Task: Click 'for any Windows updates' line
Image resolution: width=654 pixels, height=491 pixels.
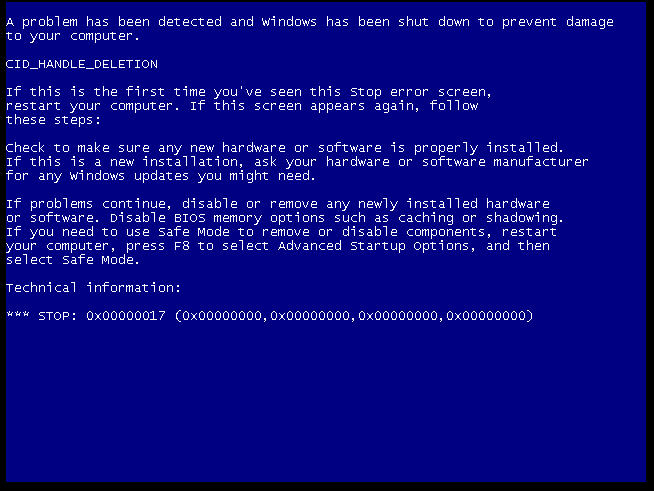Action: (97, 176)
